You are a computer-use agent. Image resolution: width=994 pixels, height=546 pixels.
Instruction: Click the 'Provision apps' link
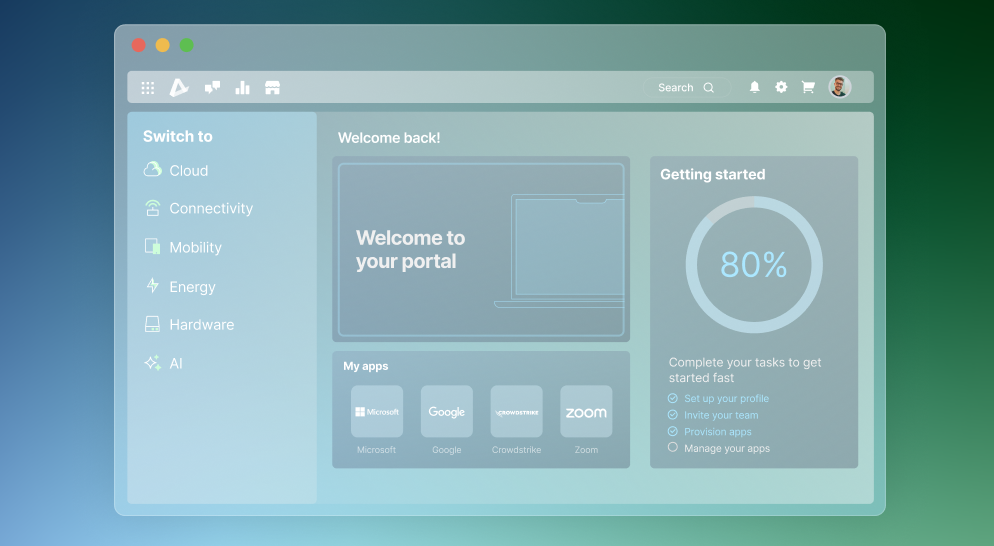pos(717,432)
